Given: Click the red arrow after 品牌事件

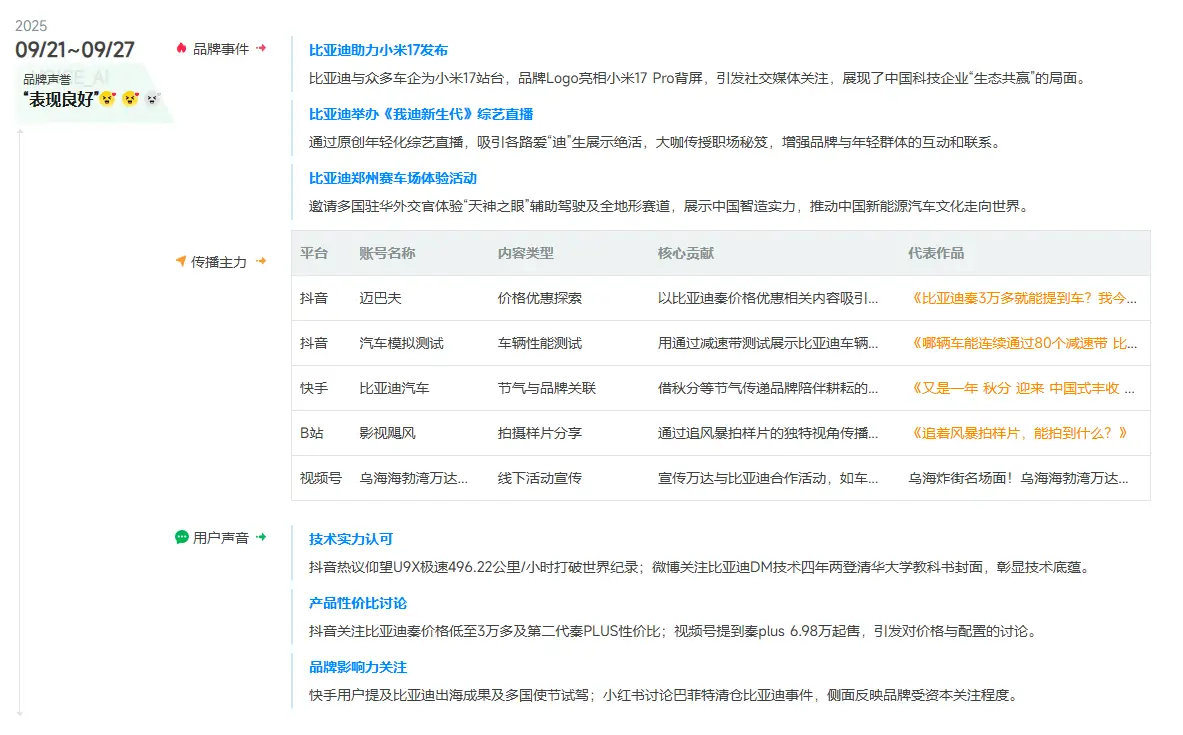Looking at the screenshot, I should [261, 48].
